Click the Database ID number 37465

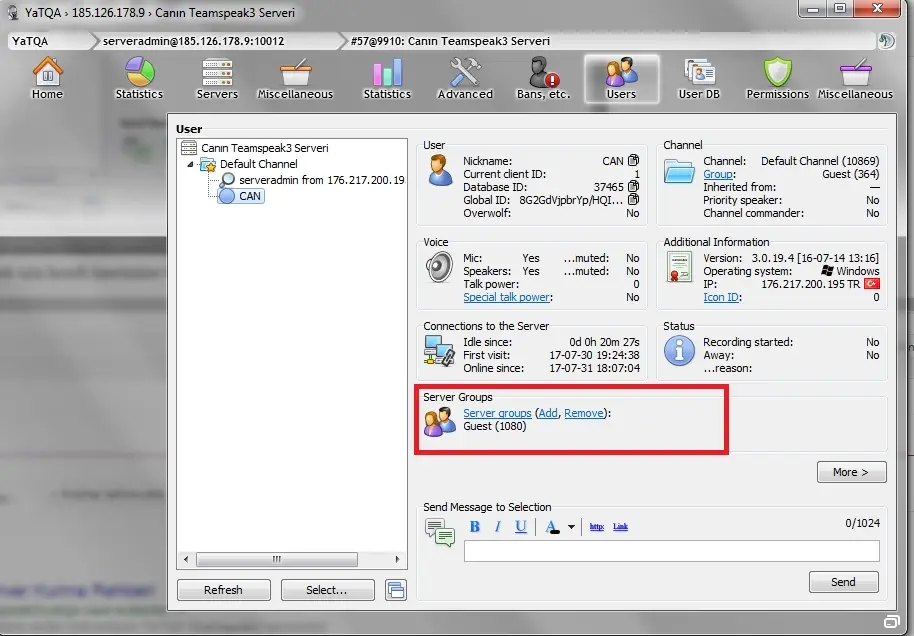[609, 187]
